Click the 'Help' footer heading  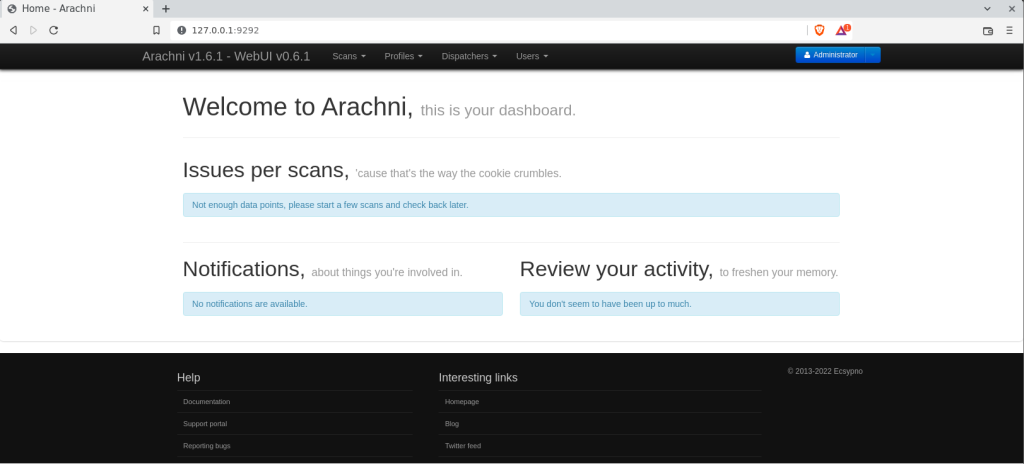coord(189,378)
